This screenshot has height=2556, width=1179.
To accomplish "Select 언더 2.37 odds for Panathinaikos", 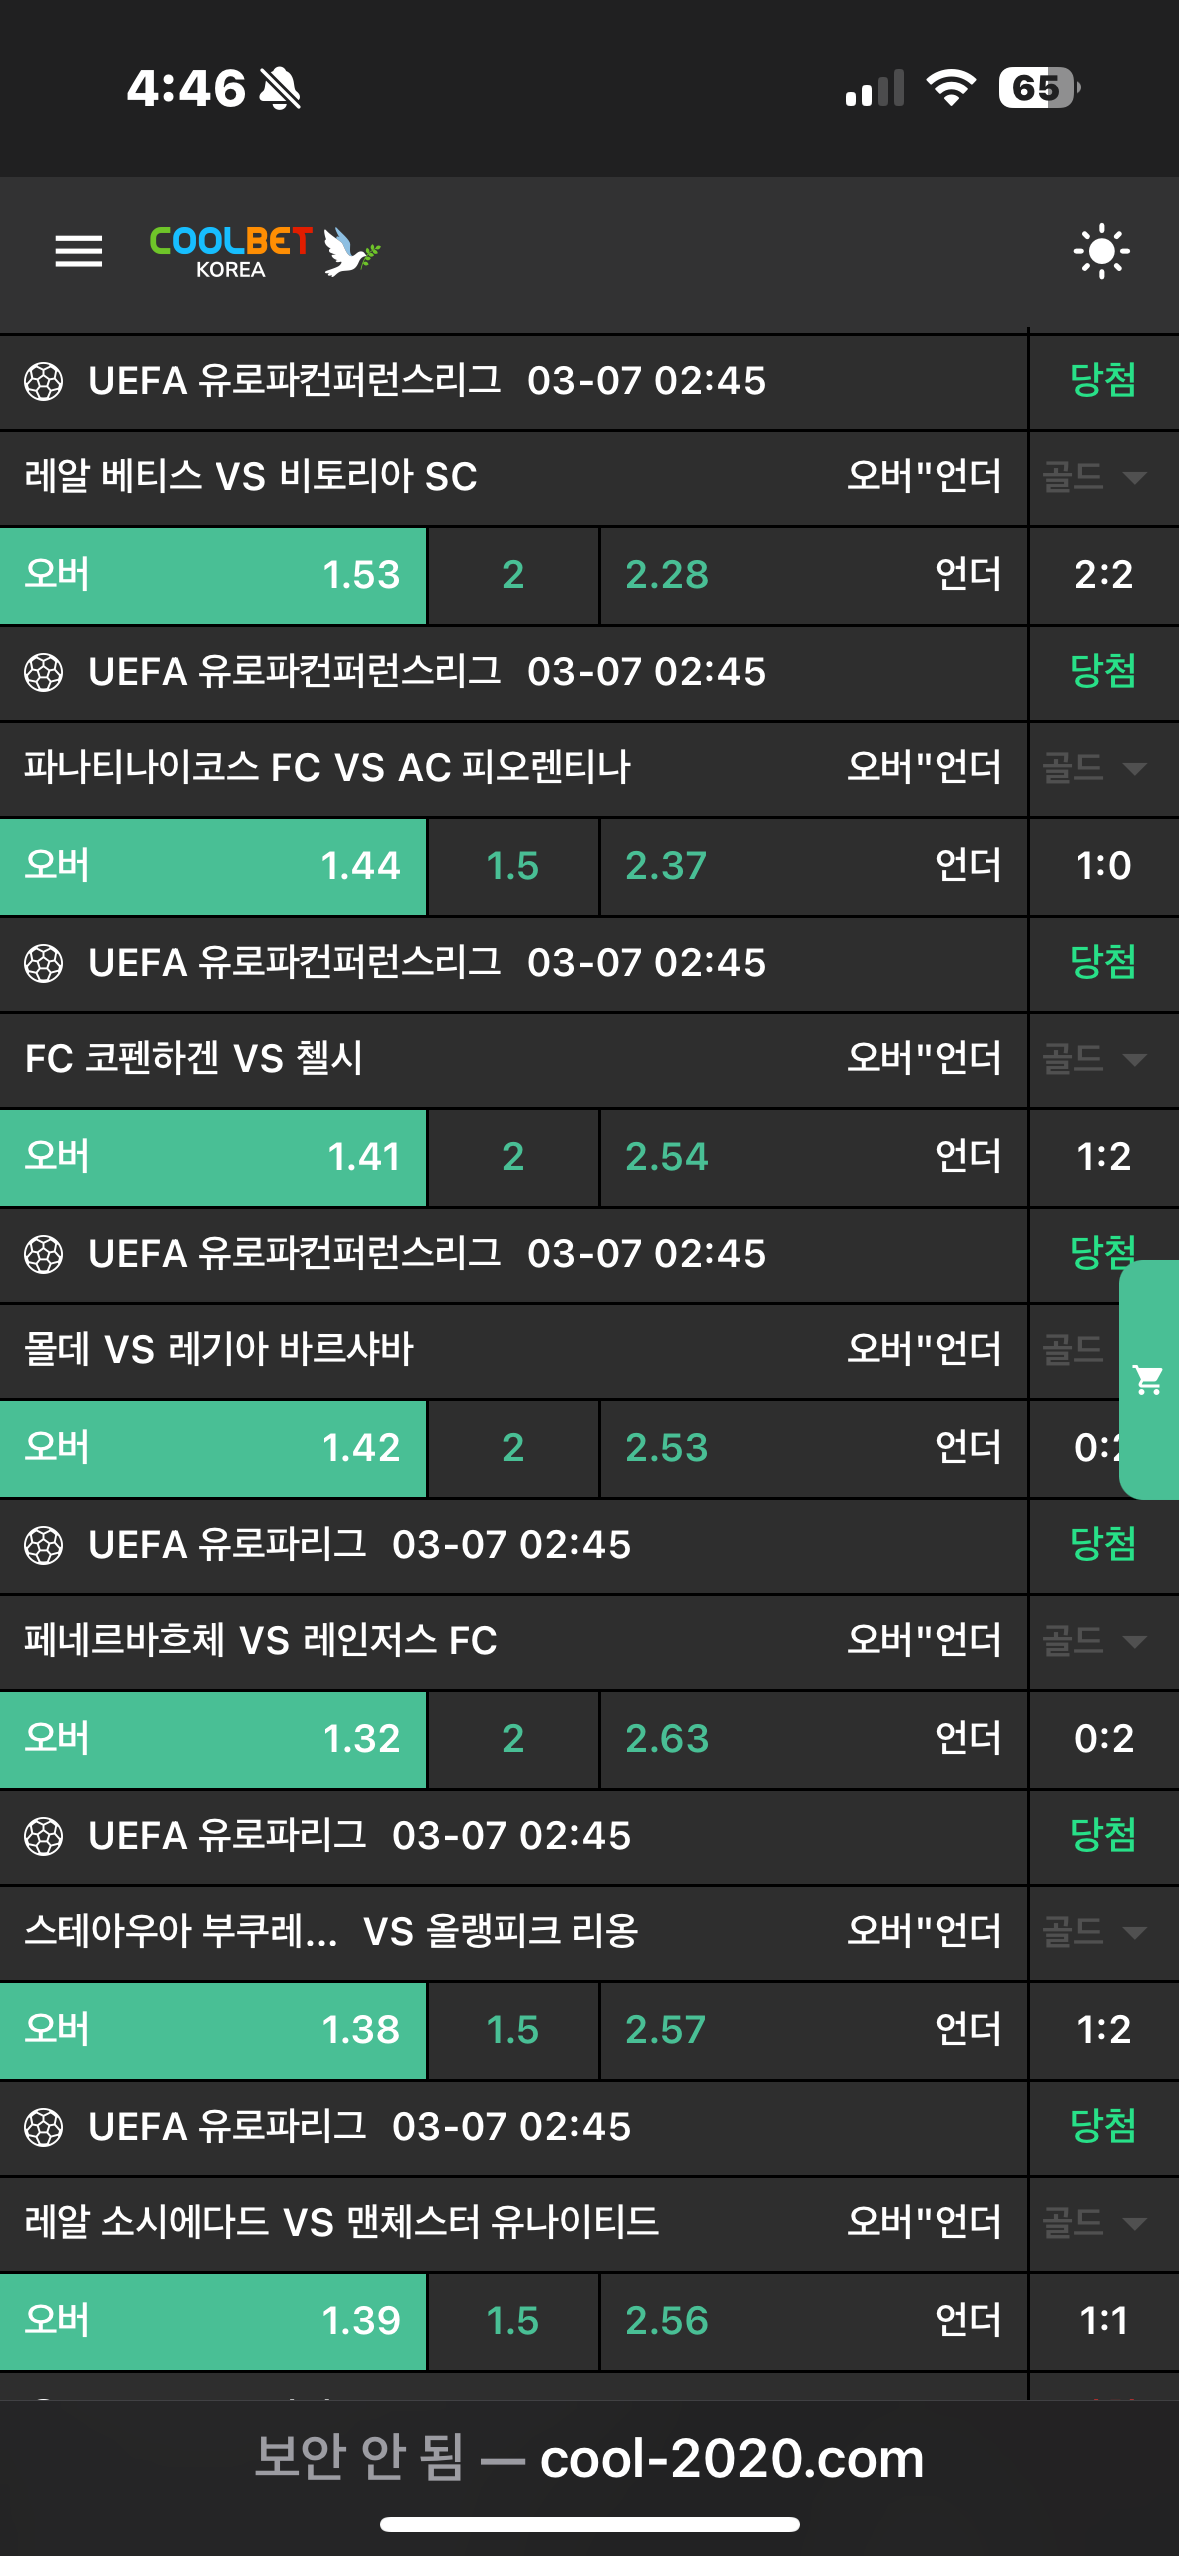I will [x=813, y=866].
